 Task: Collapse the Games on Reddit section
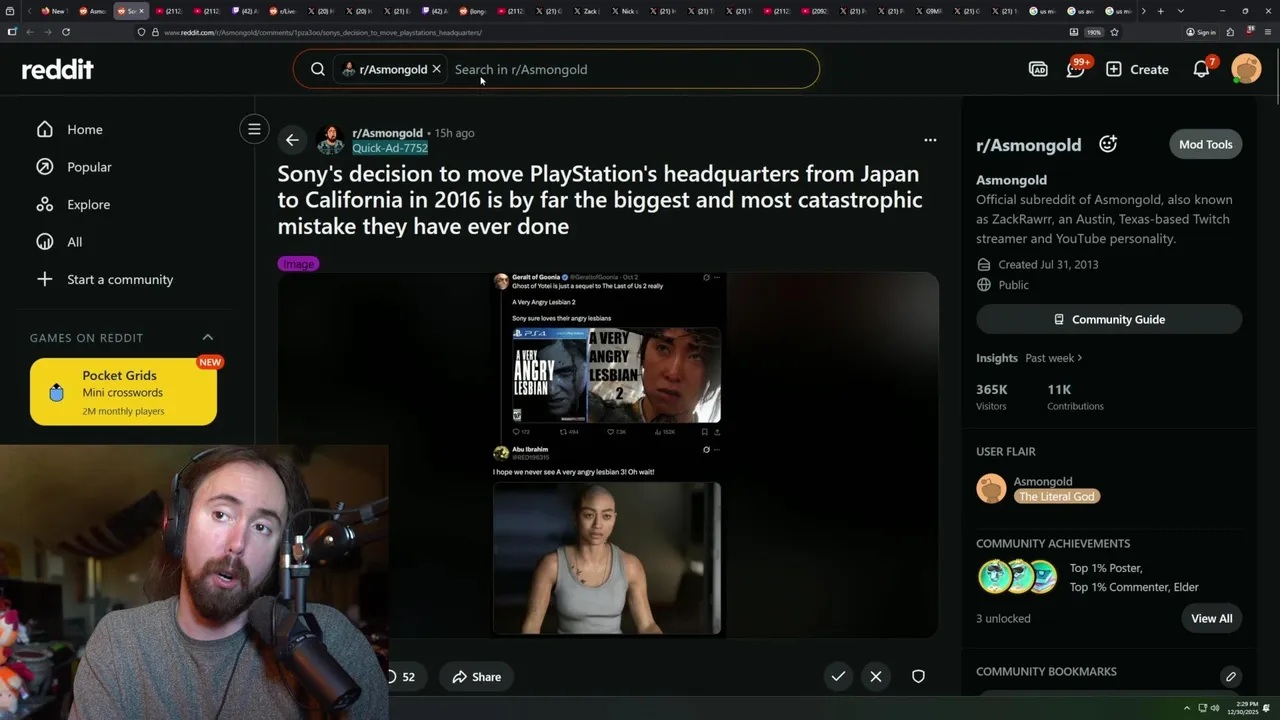pyautogui.click(x=208, y=337)
